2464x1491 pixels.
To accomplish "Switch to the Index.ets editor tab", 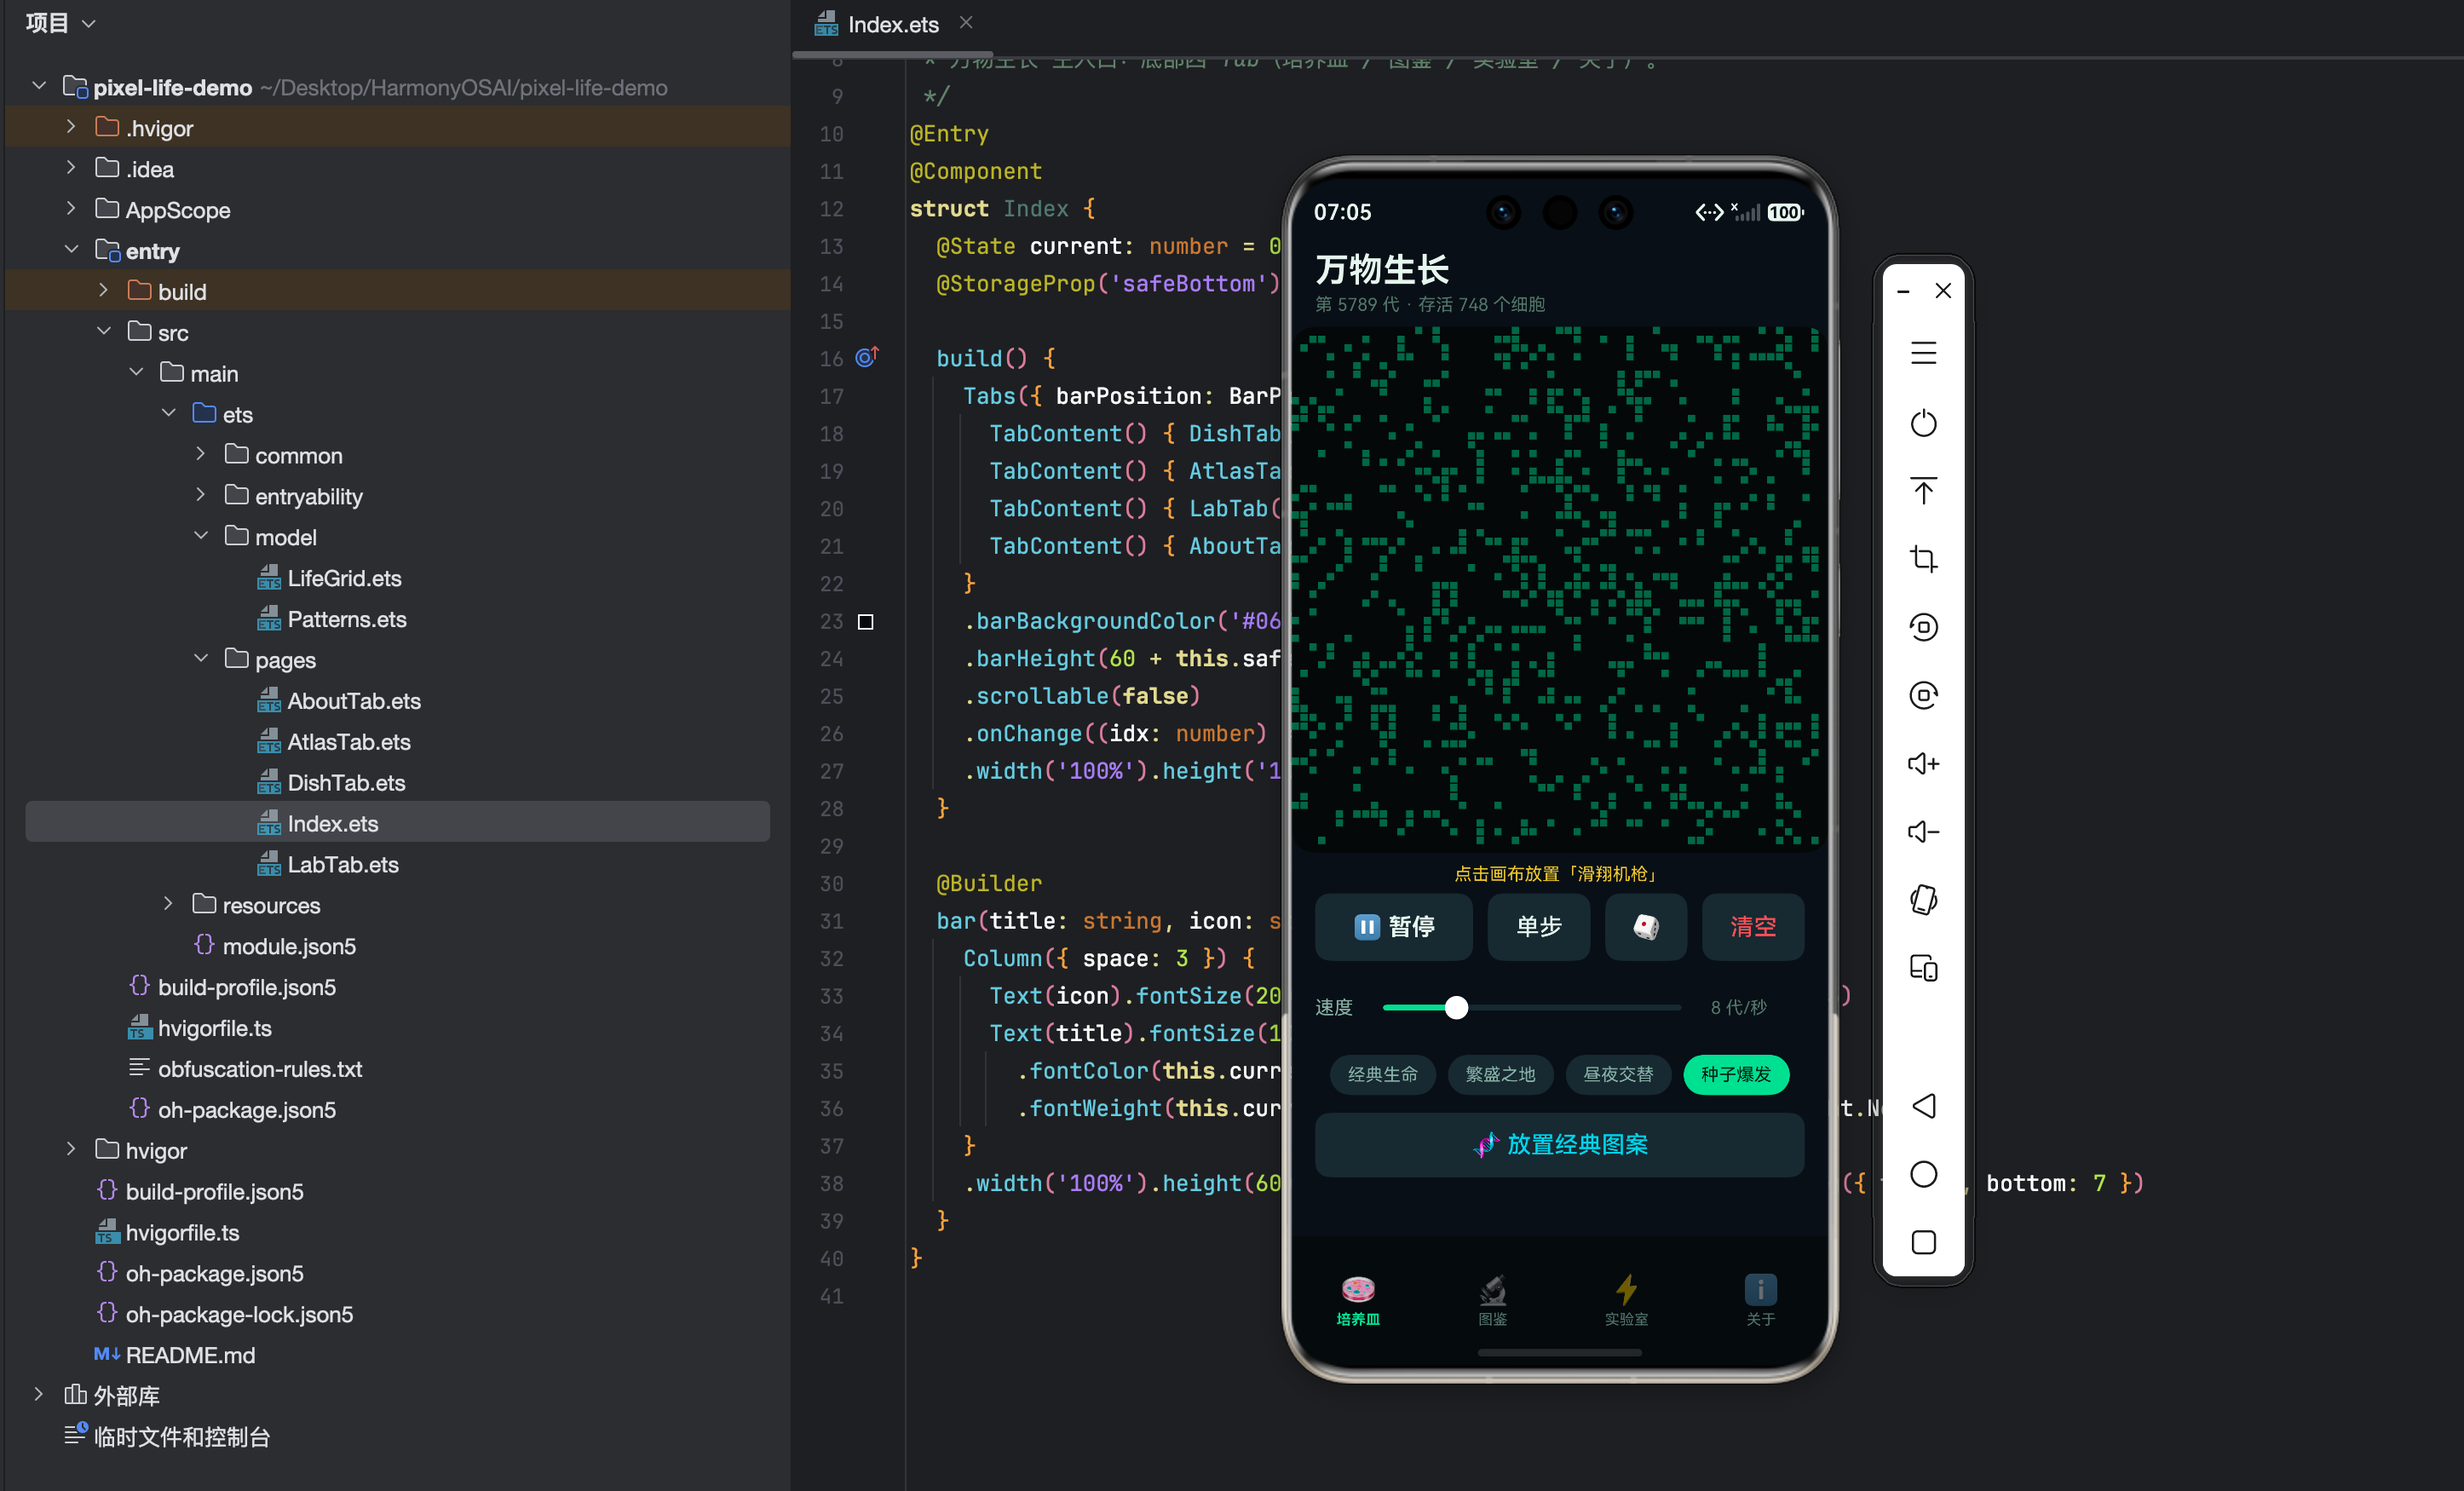I will pyautogui.click(x=893, y=24).
